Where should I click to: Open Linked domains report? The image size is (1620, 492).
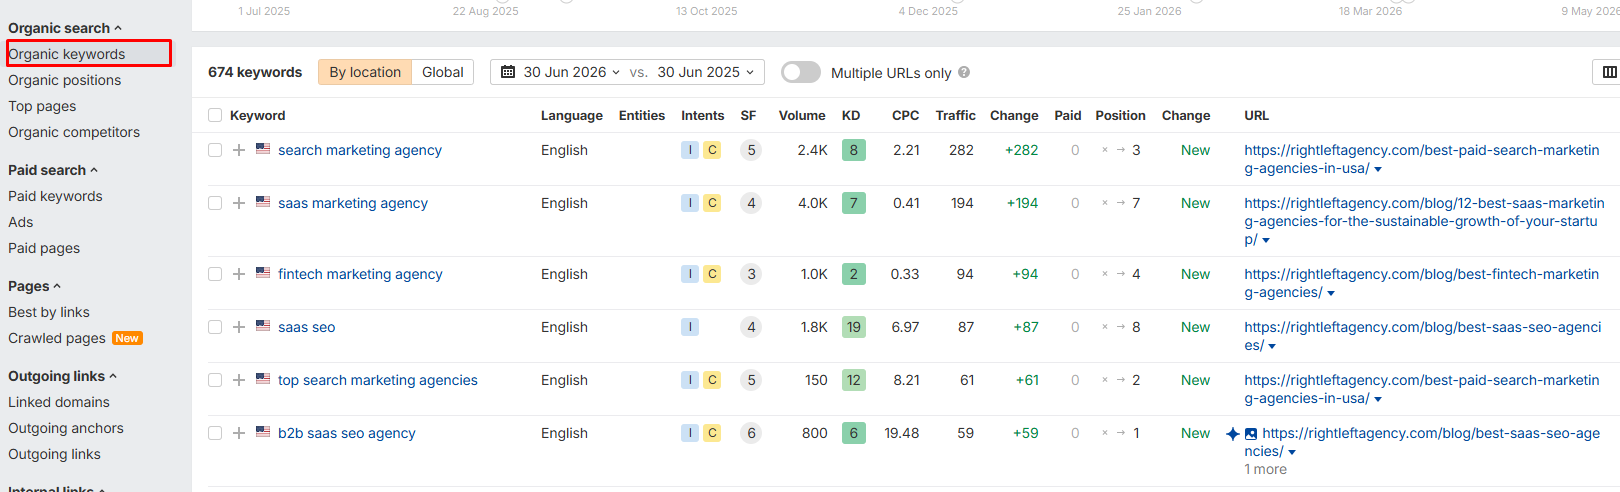point(59,402)
